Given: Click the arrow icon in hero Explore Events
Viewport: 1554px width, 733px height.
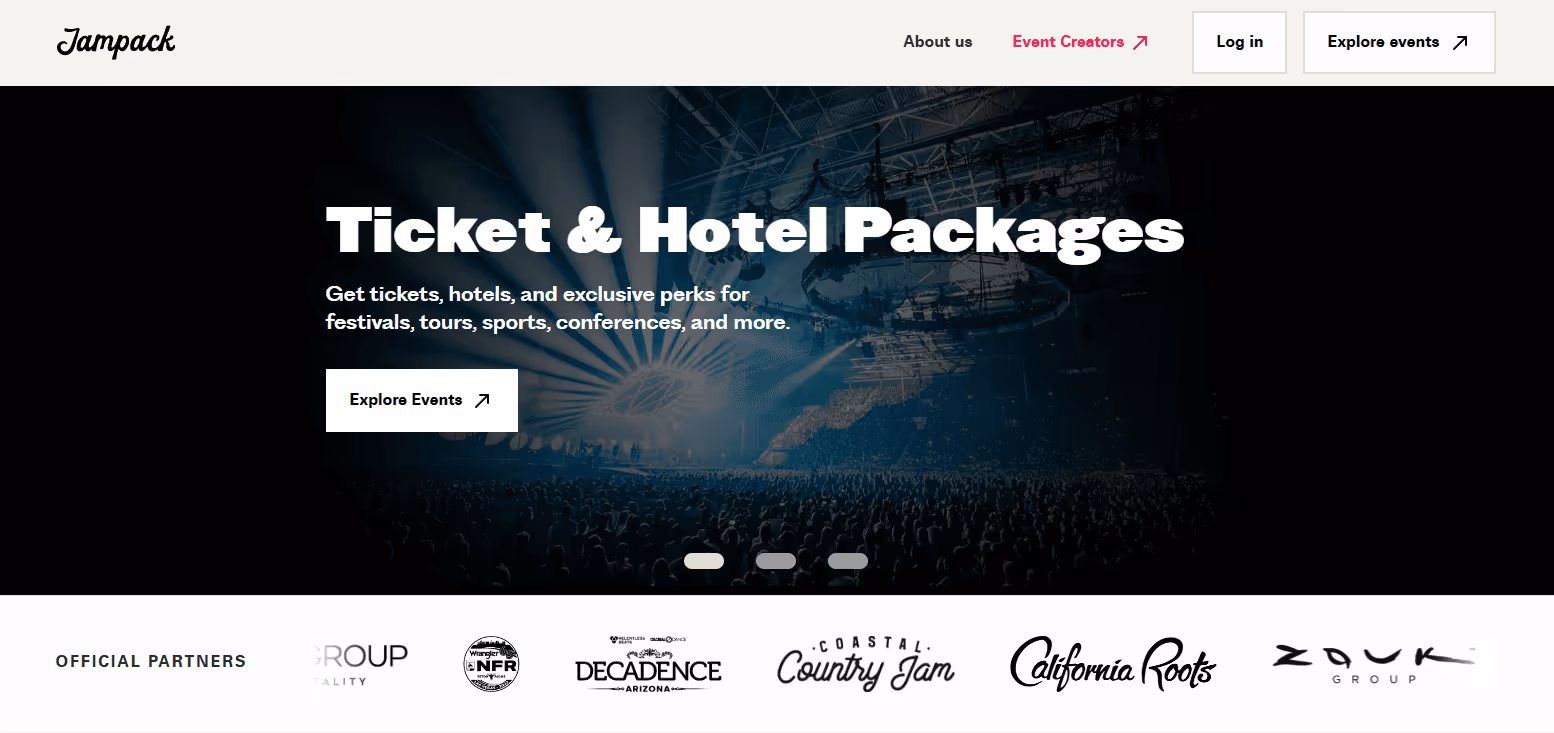Looking at the screenshot, I should (482, 400).
